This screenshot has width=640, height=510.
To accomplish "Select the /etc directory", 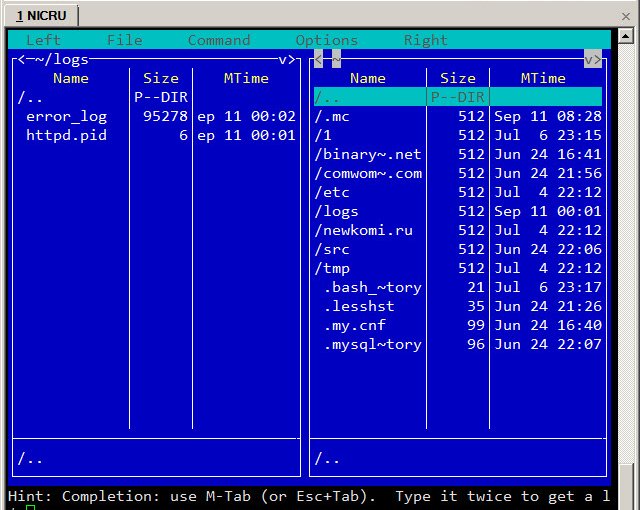I will click(x=331, y=192).
